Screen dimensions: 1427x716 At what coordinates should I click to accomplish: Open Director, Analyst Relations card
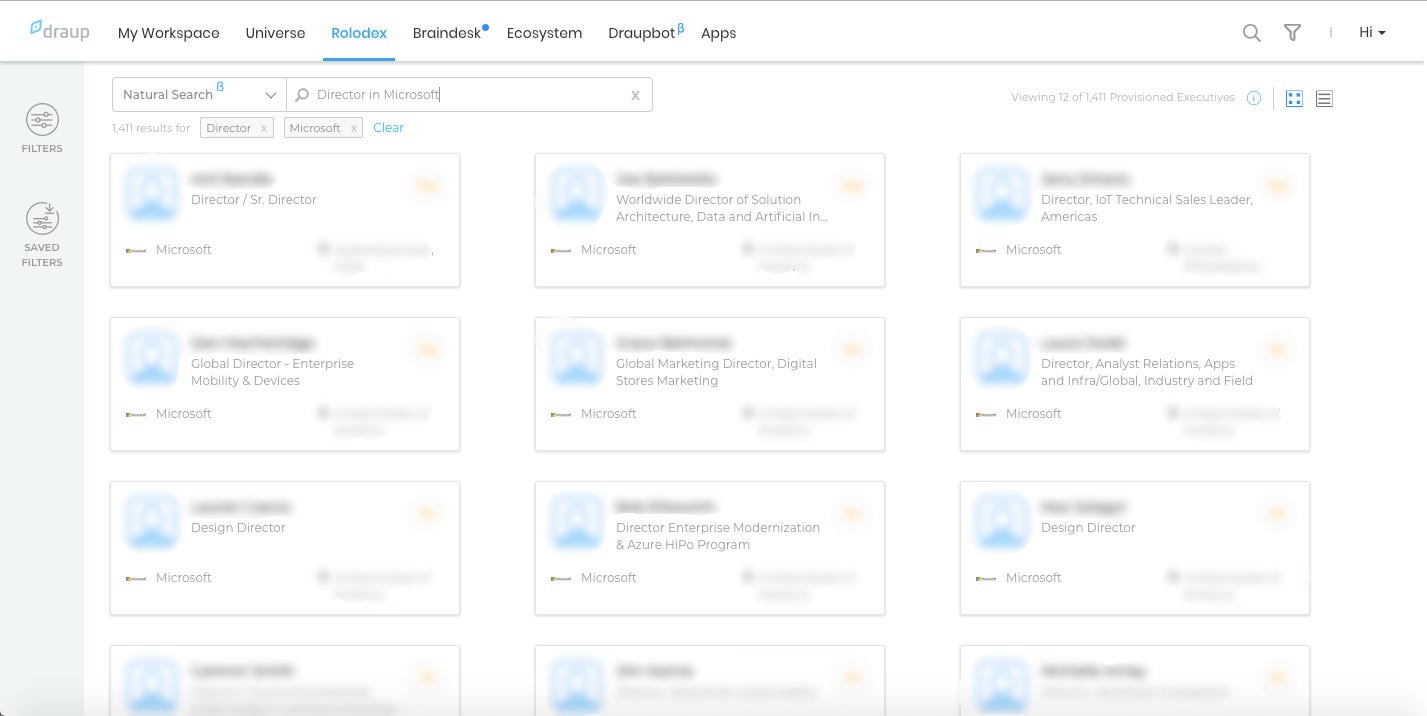(1135, 384)
